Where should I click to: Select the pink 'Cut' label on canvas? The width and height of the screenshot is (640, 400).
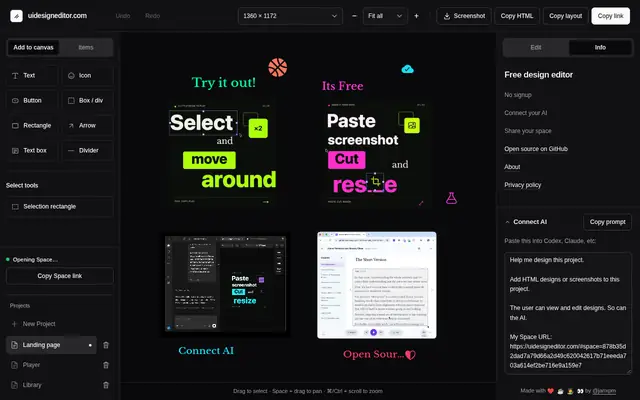point(347,159)
